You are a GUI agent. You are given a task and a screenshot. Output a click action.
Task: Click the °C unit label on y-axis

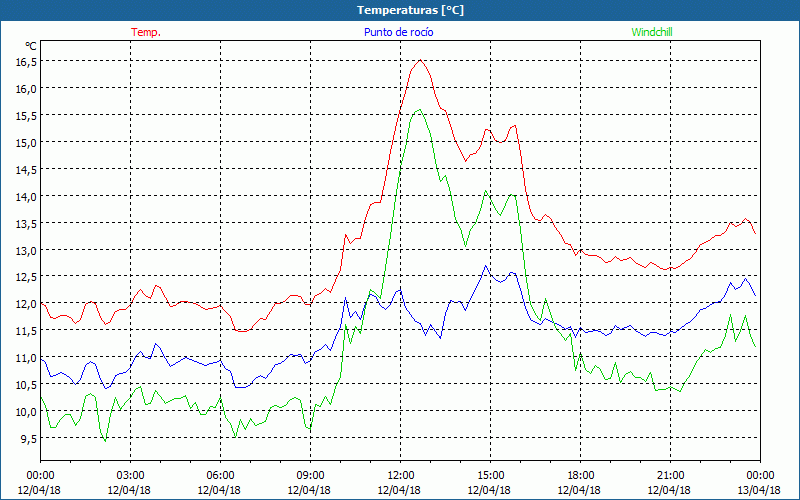tap(31, 46)
